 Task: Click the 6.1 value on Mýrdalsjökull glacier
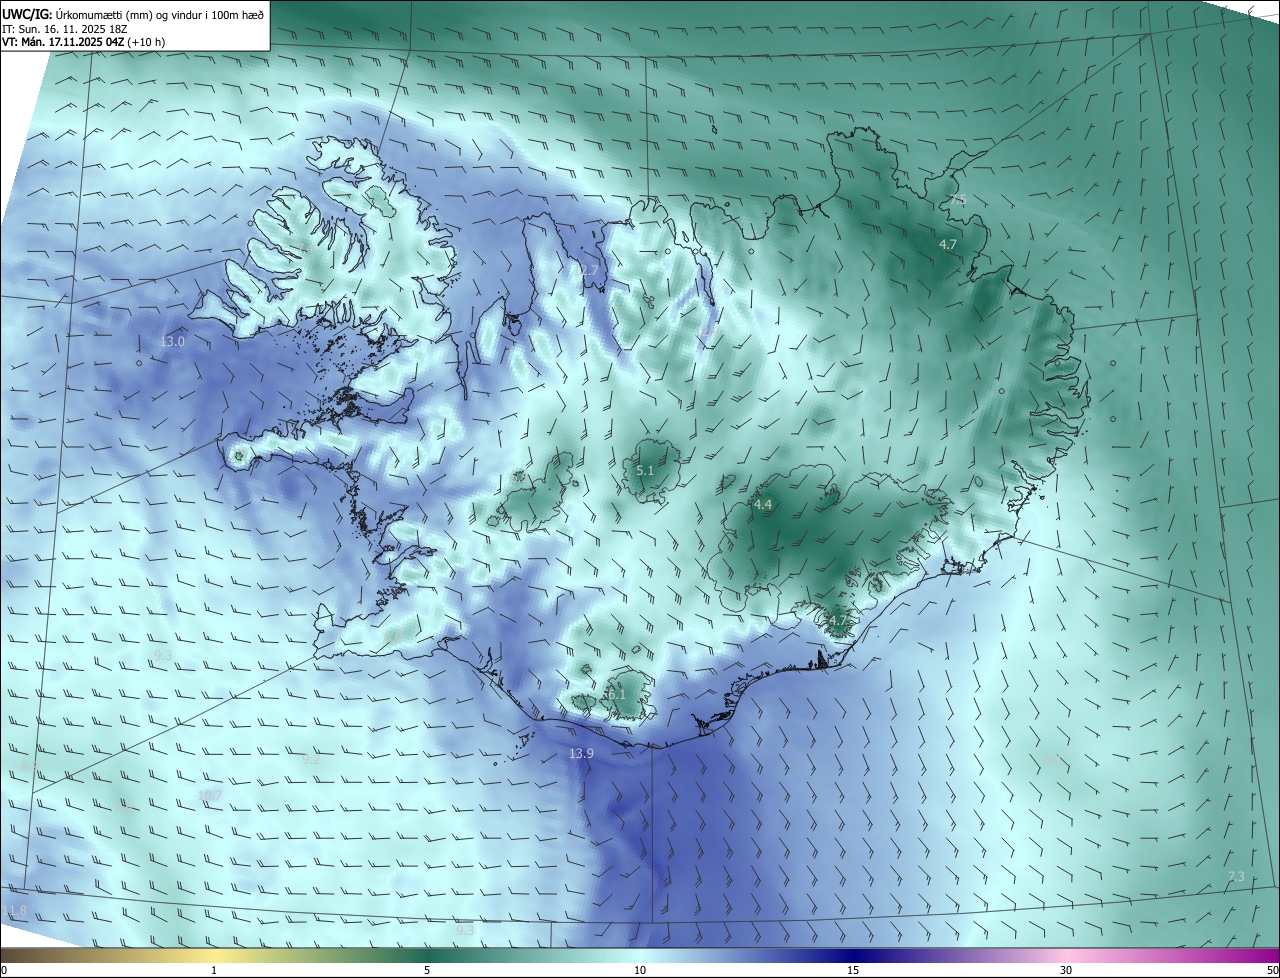pyautogui.click(x=616, y=694)
